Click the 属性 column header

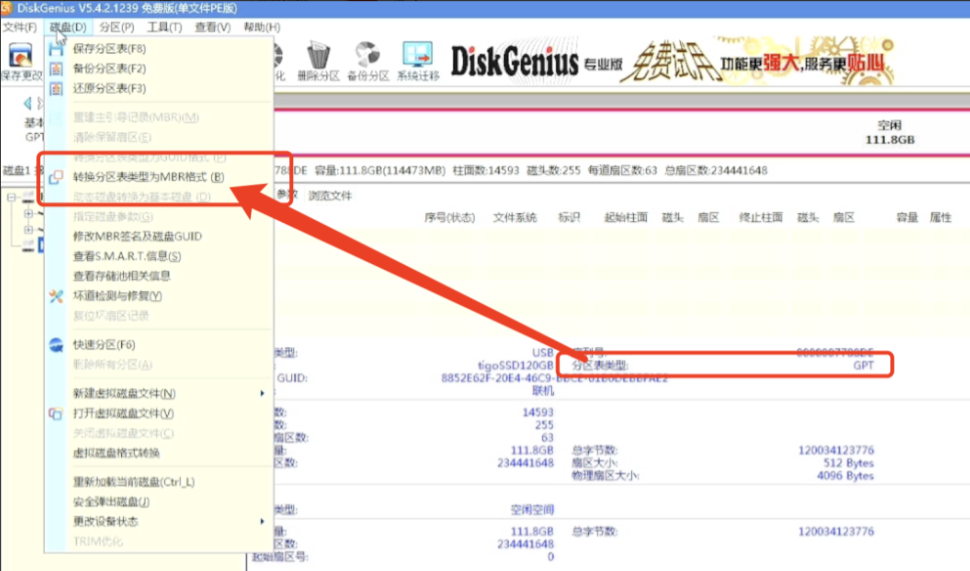coord(940,218)
